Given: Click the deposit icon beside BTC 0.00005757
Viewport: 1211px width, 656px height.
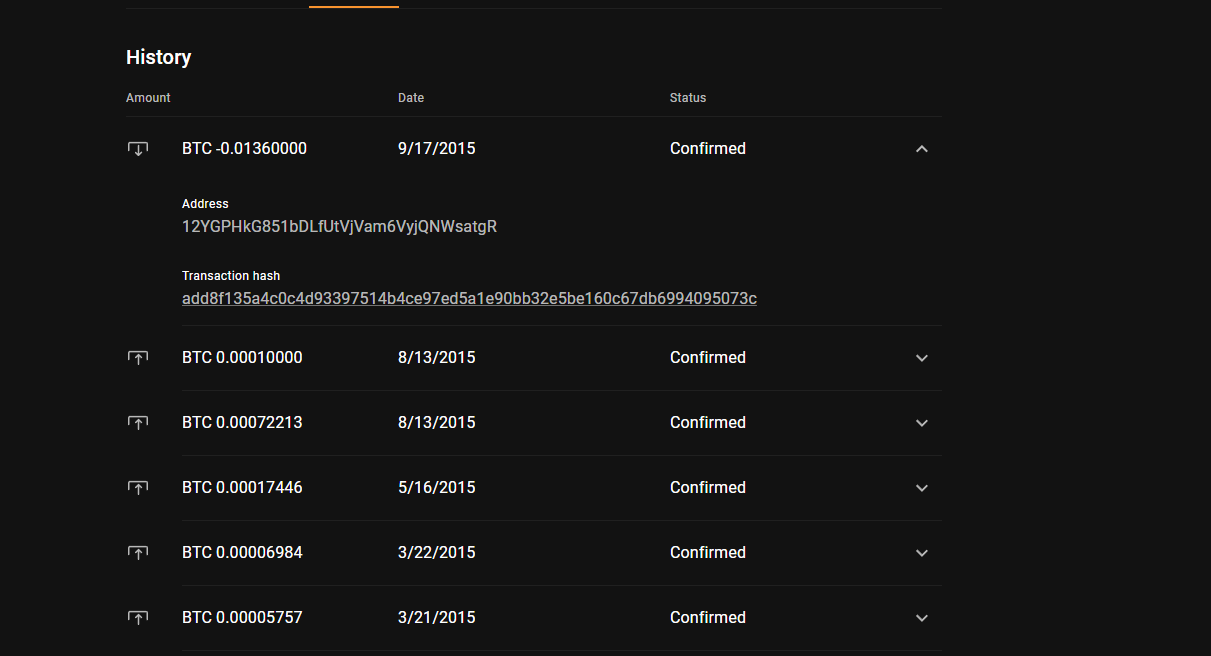Looking at the screenshot, I should point(138,618).
